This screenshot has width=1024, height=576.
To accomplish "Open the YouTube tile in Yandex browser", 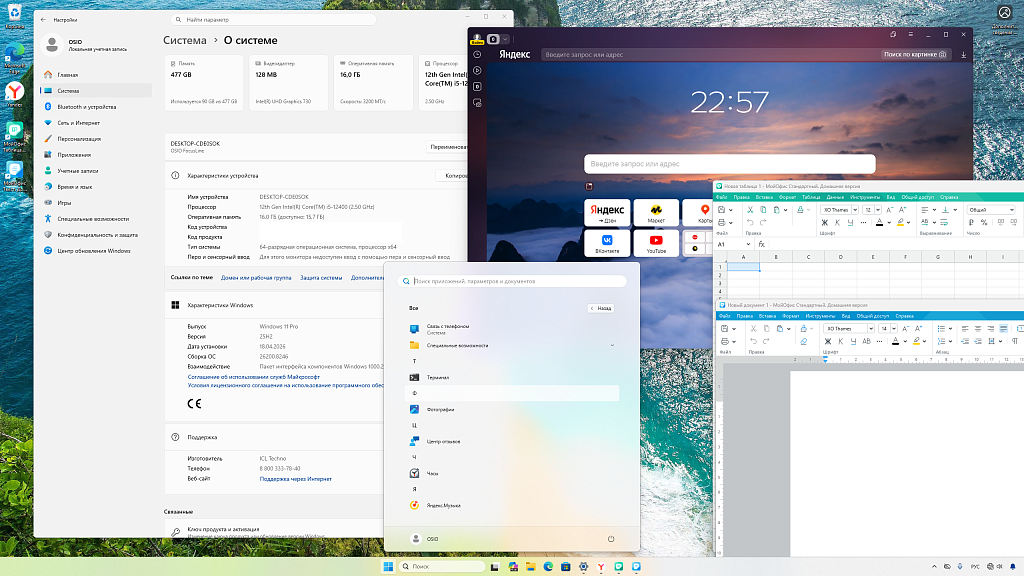I will pyautogui.click(x=656, y=243).
